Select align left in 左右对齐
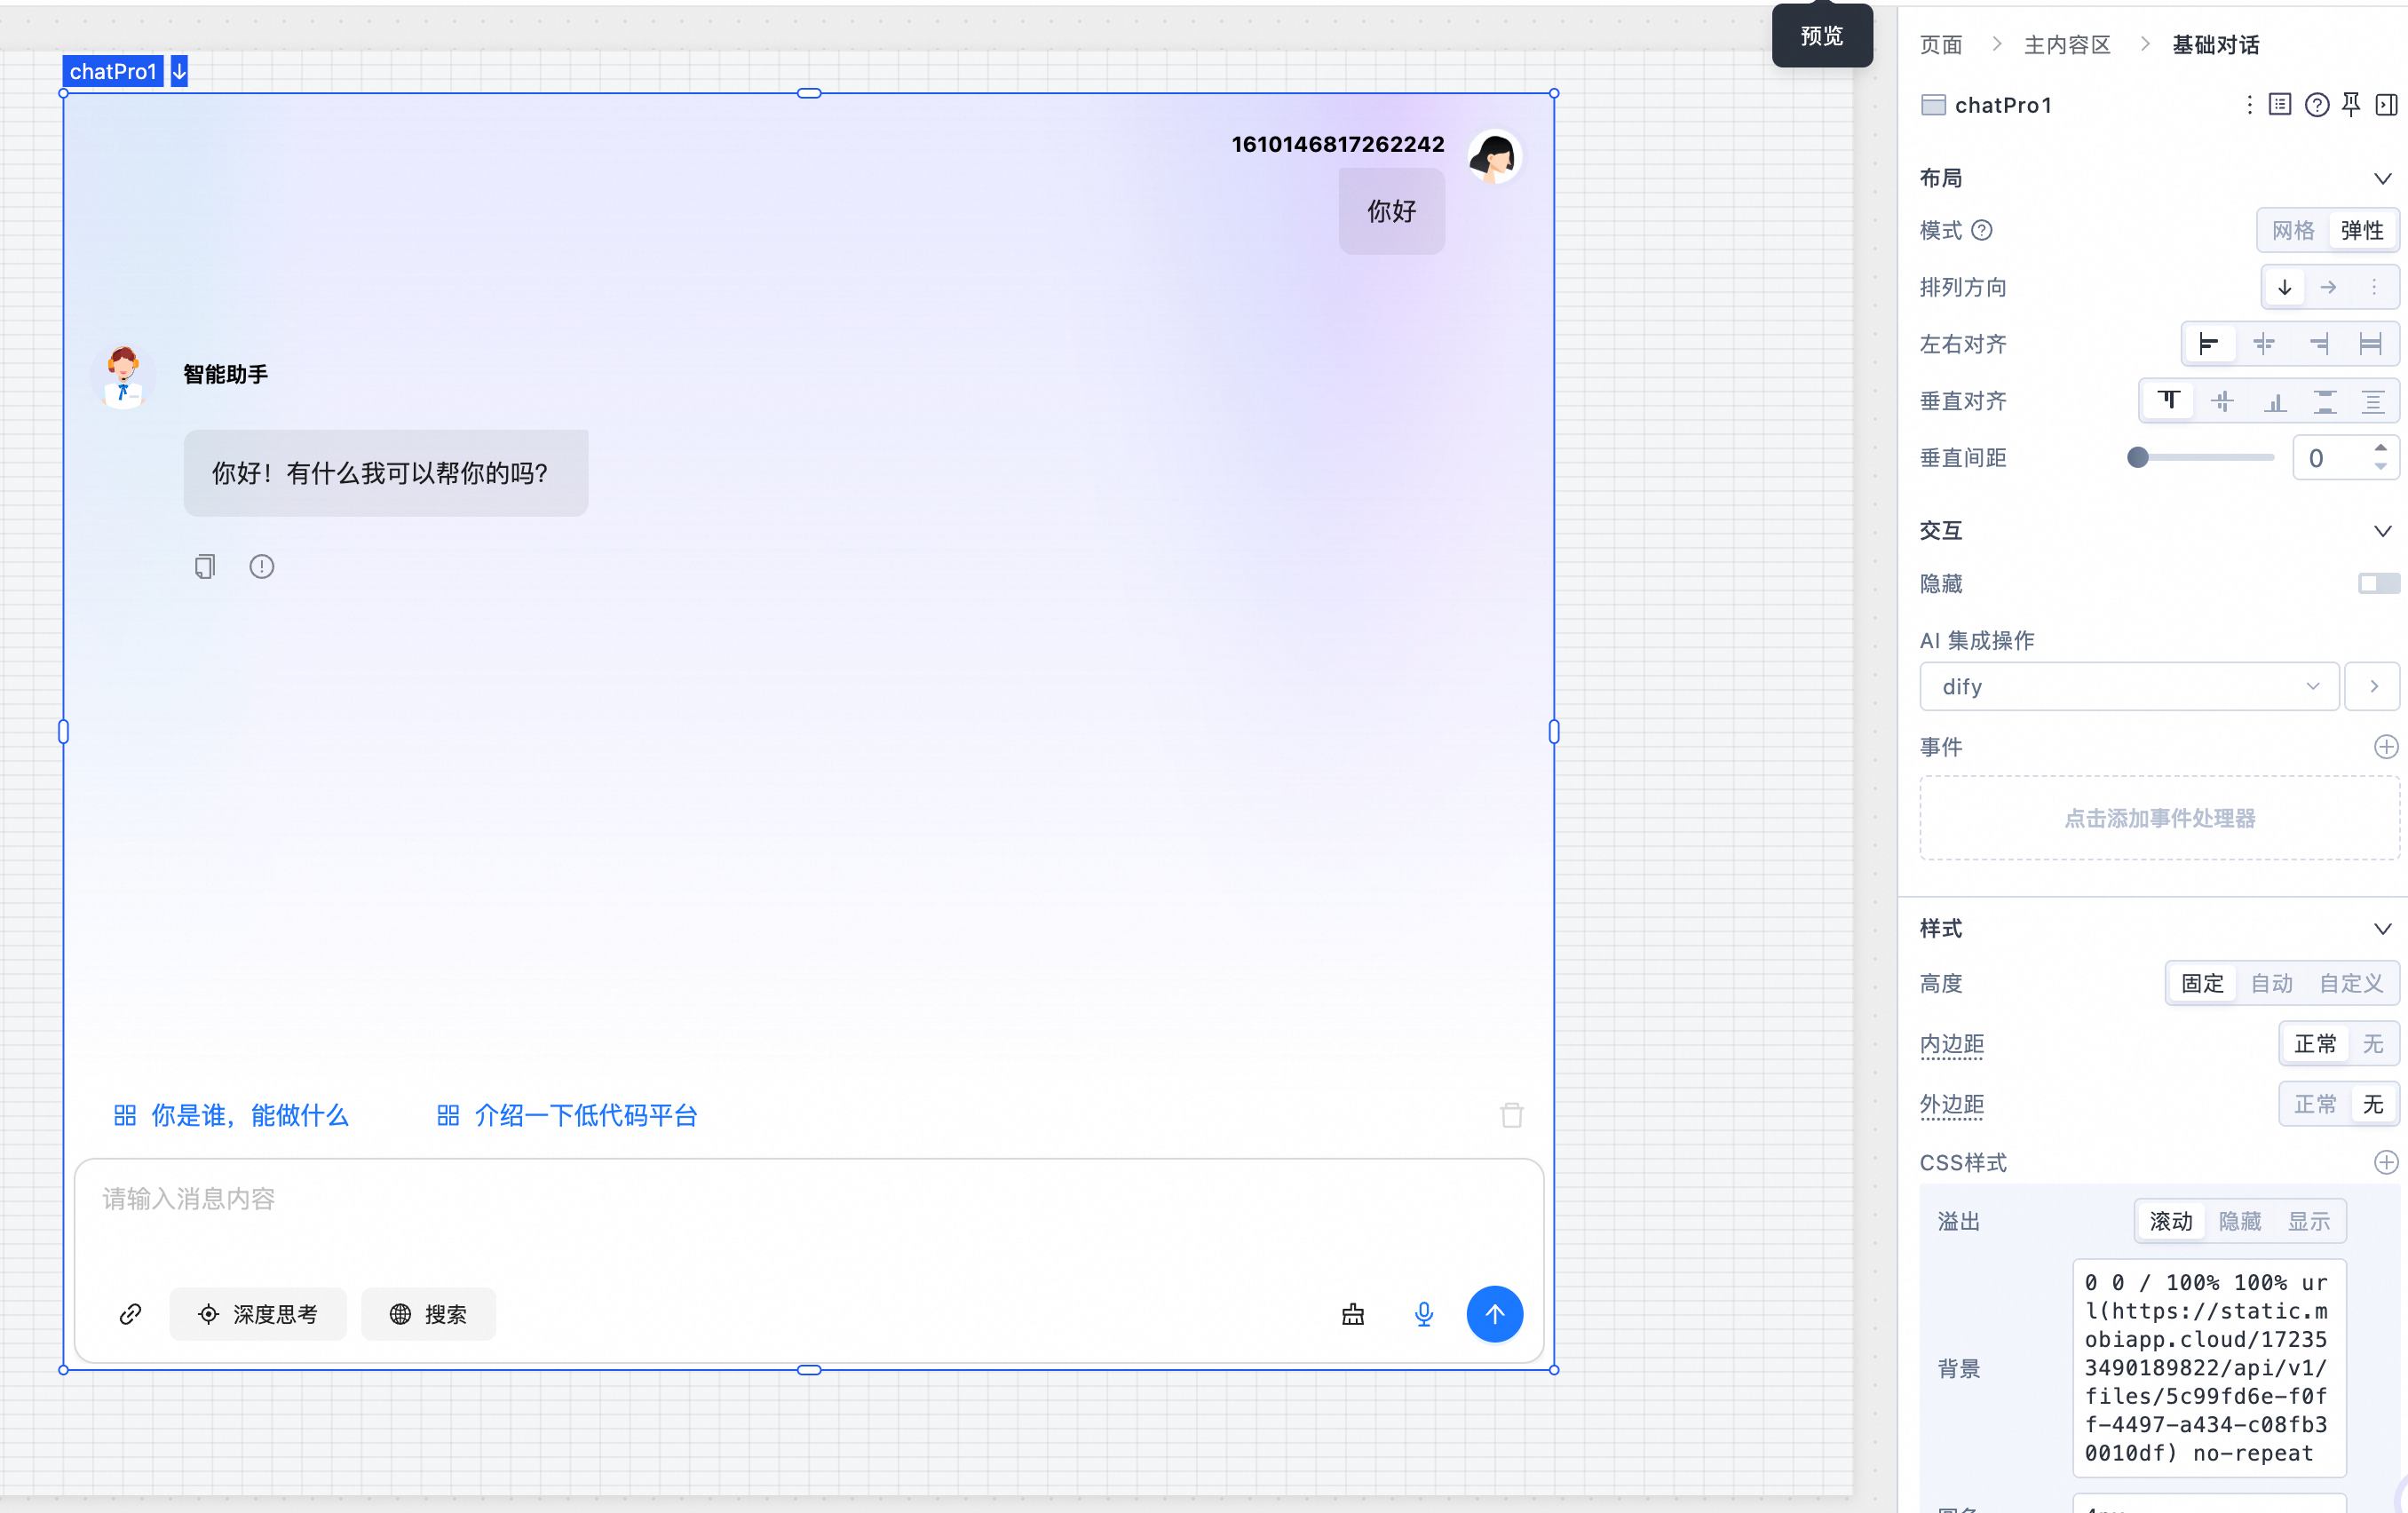2408x1513 pixels. point(2208,344)
